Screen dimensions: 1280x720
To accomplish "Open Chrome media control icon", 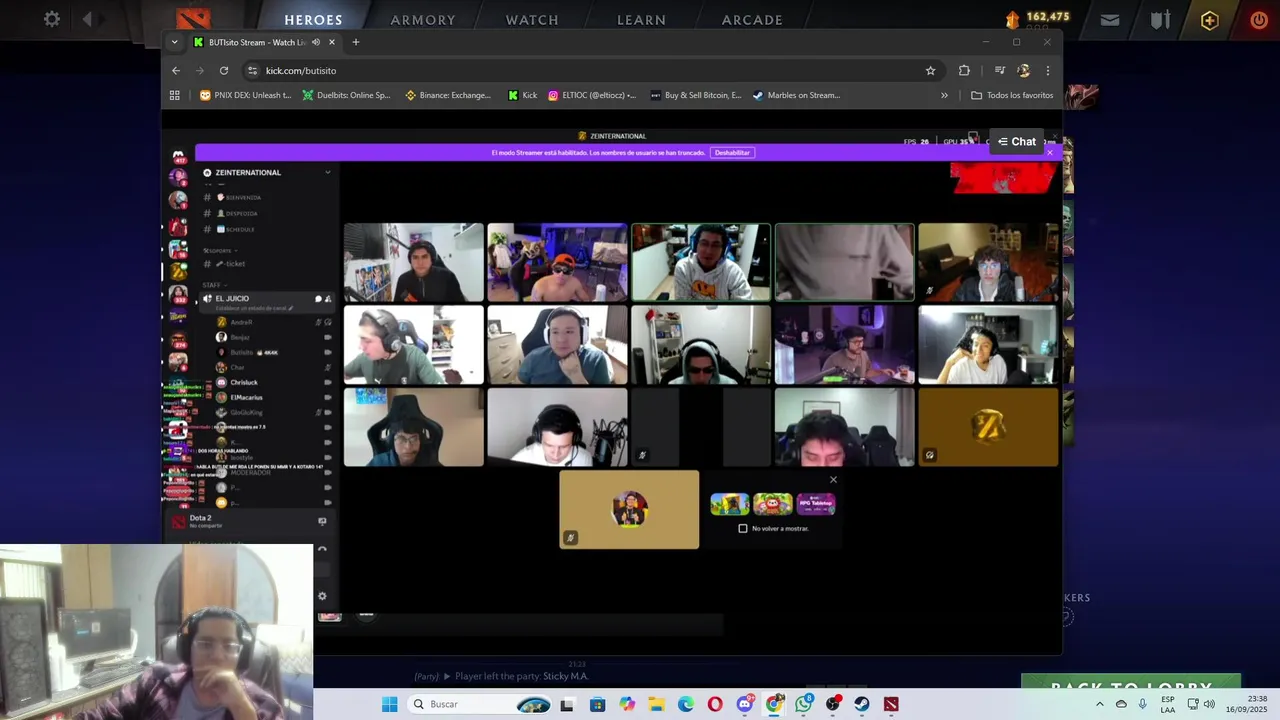I will [x=999, y=70].
